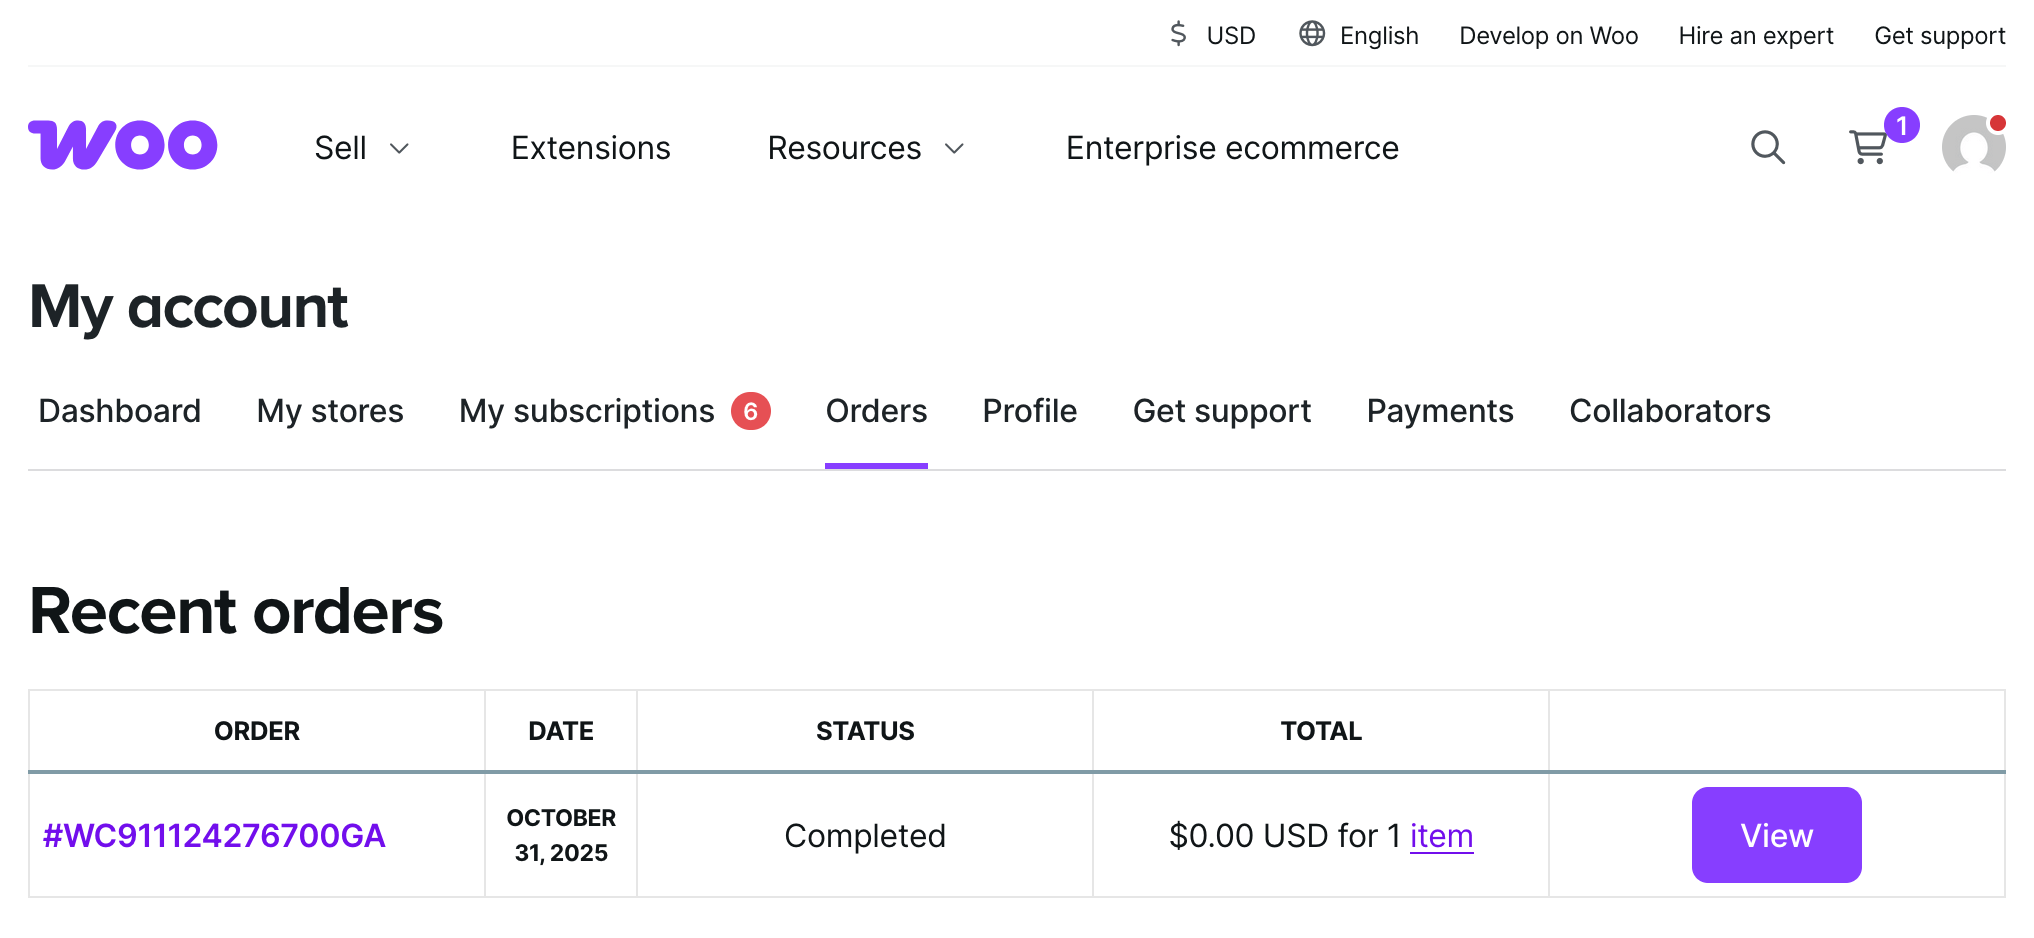Click the Woo logo
Image resolution: width=2034 pixels, height=938 pixels.
(122, 146)
